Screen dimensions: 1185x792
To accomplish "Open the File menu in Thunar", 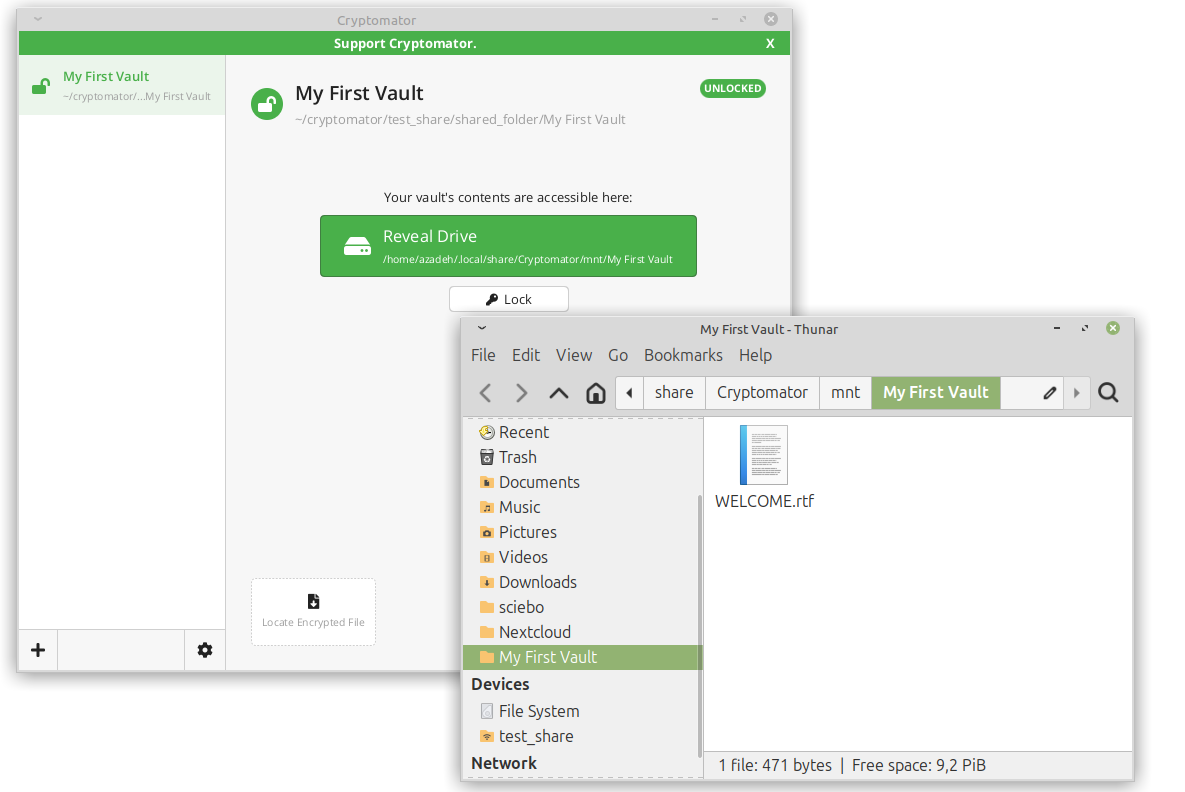I will (x=483, y=355).
